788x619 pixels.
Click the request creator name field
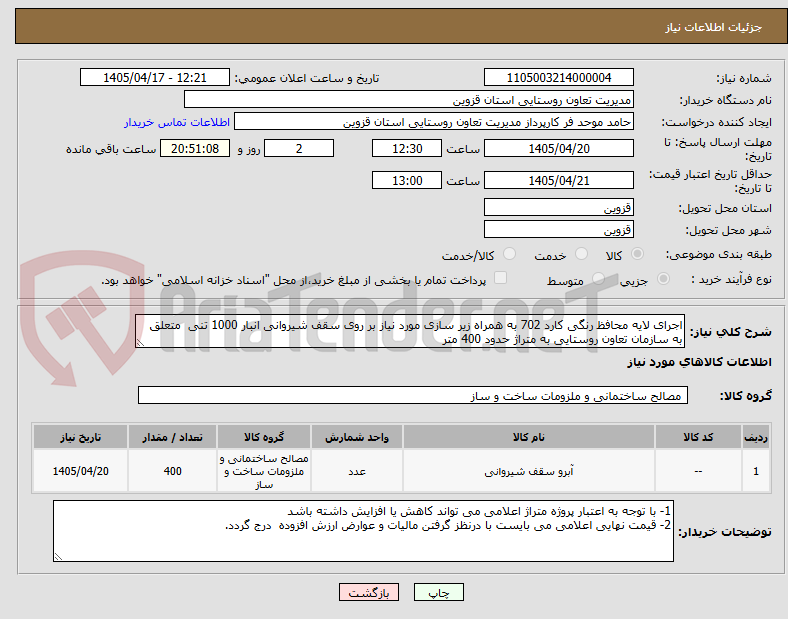coord(434,122)
